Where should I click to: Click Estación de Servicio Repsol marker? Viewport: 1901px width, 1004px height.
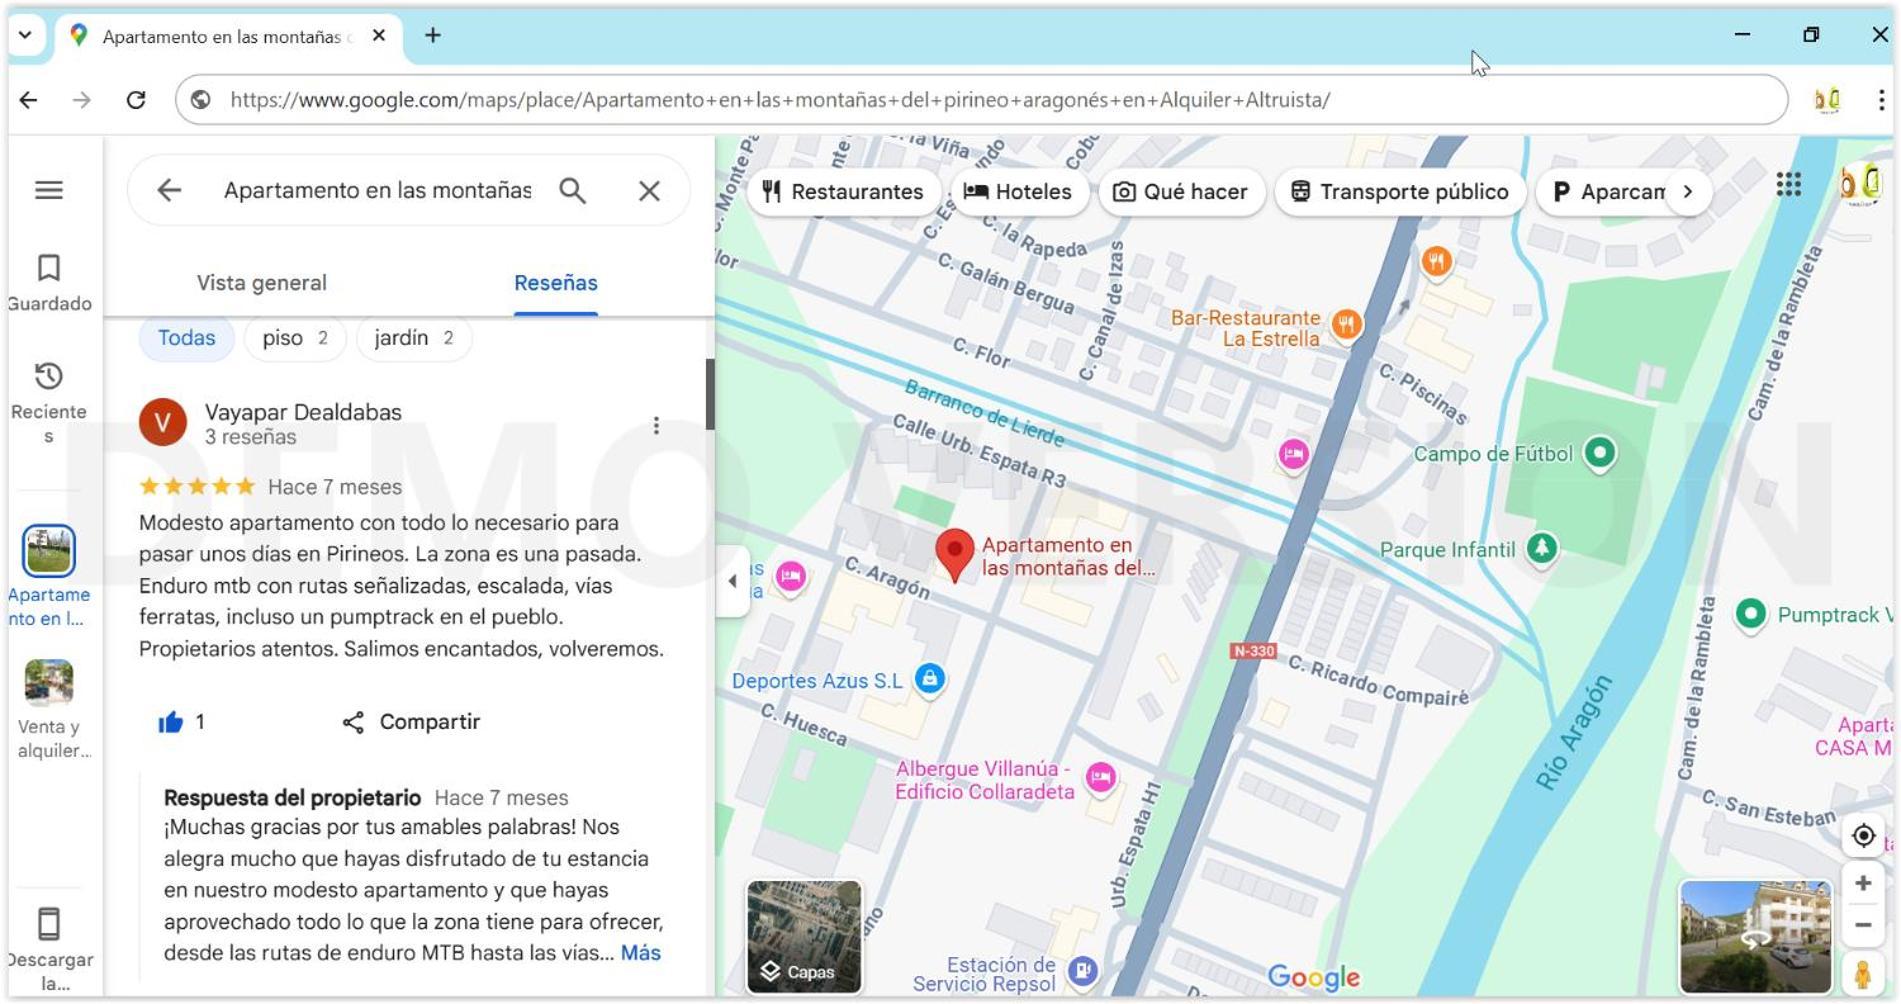tap(1083, 971)
